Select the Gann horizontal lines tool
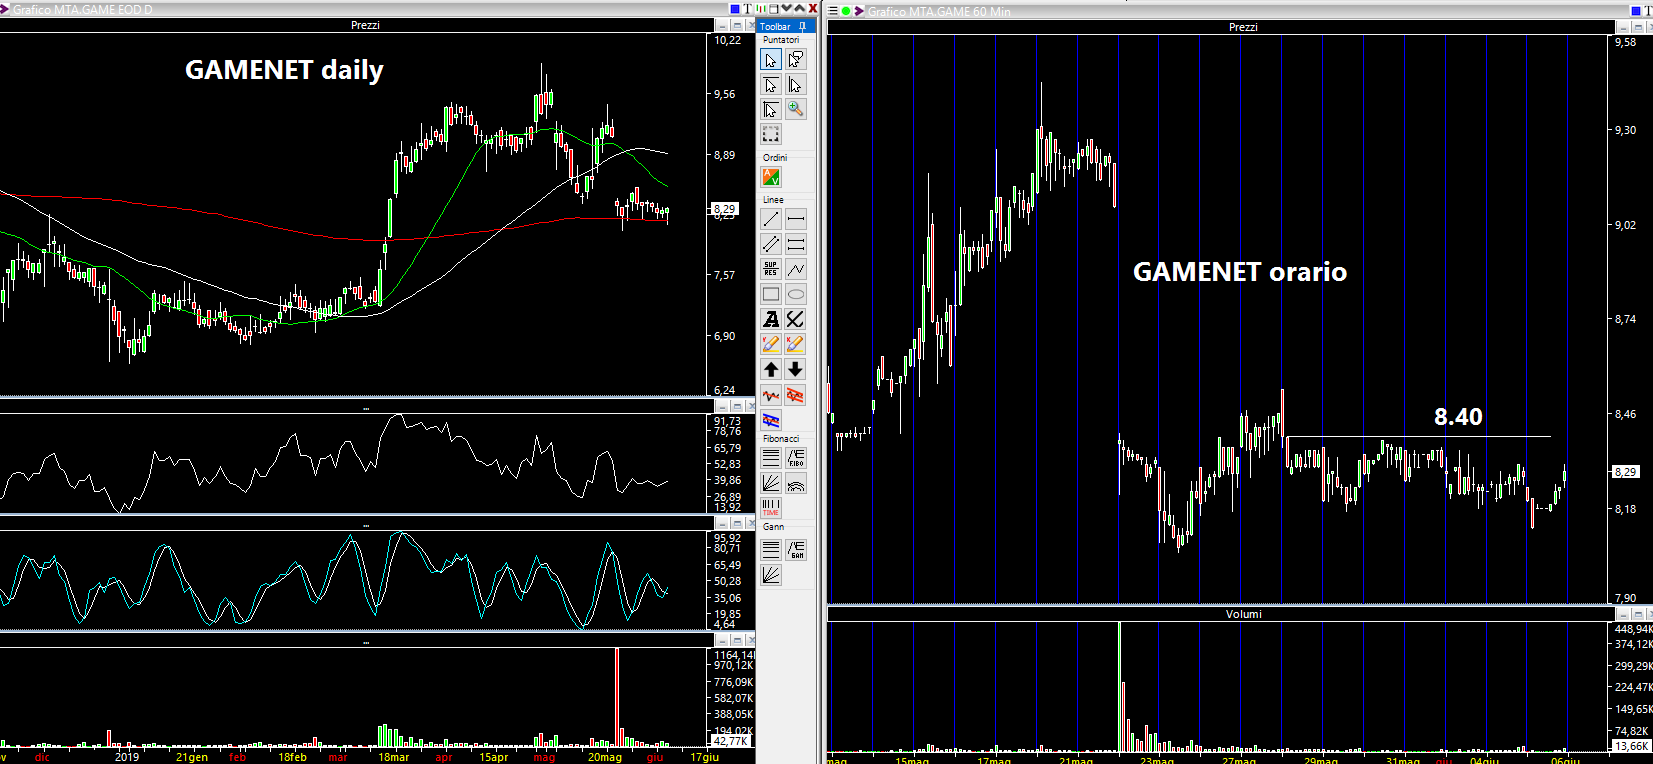Viewport: 1653px width, 764px height. 771,549
